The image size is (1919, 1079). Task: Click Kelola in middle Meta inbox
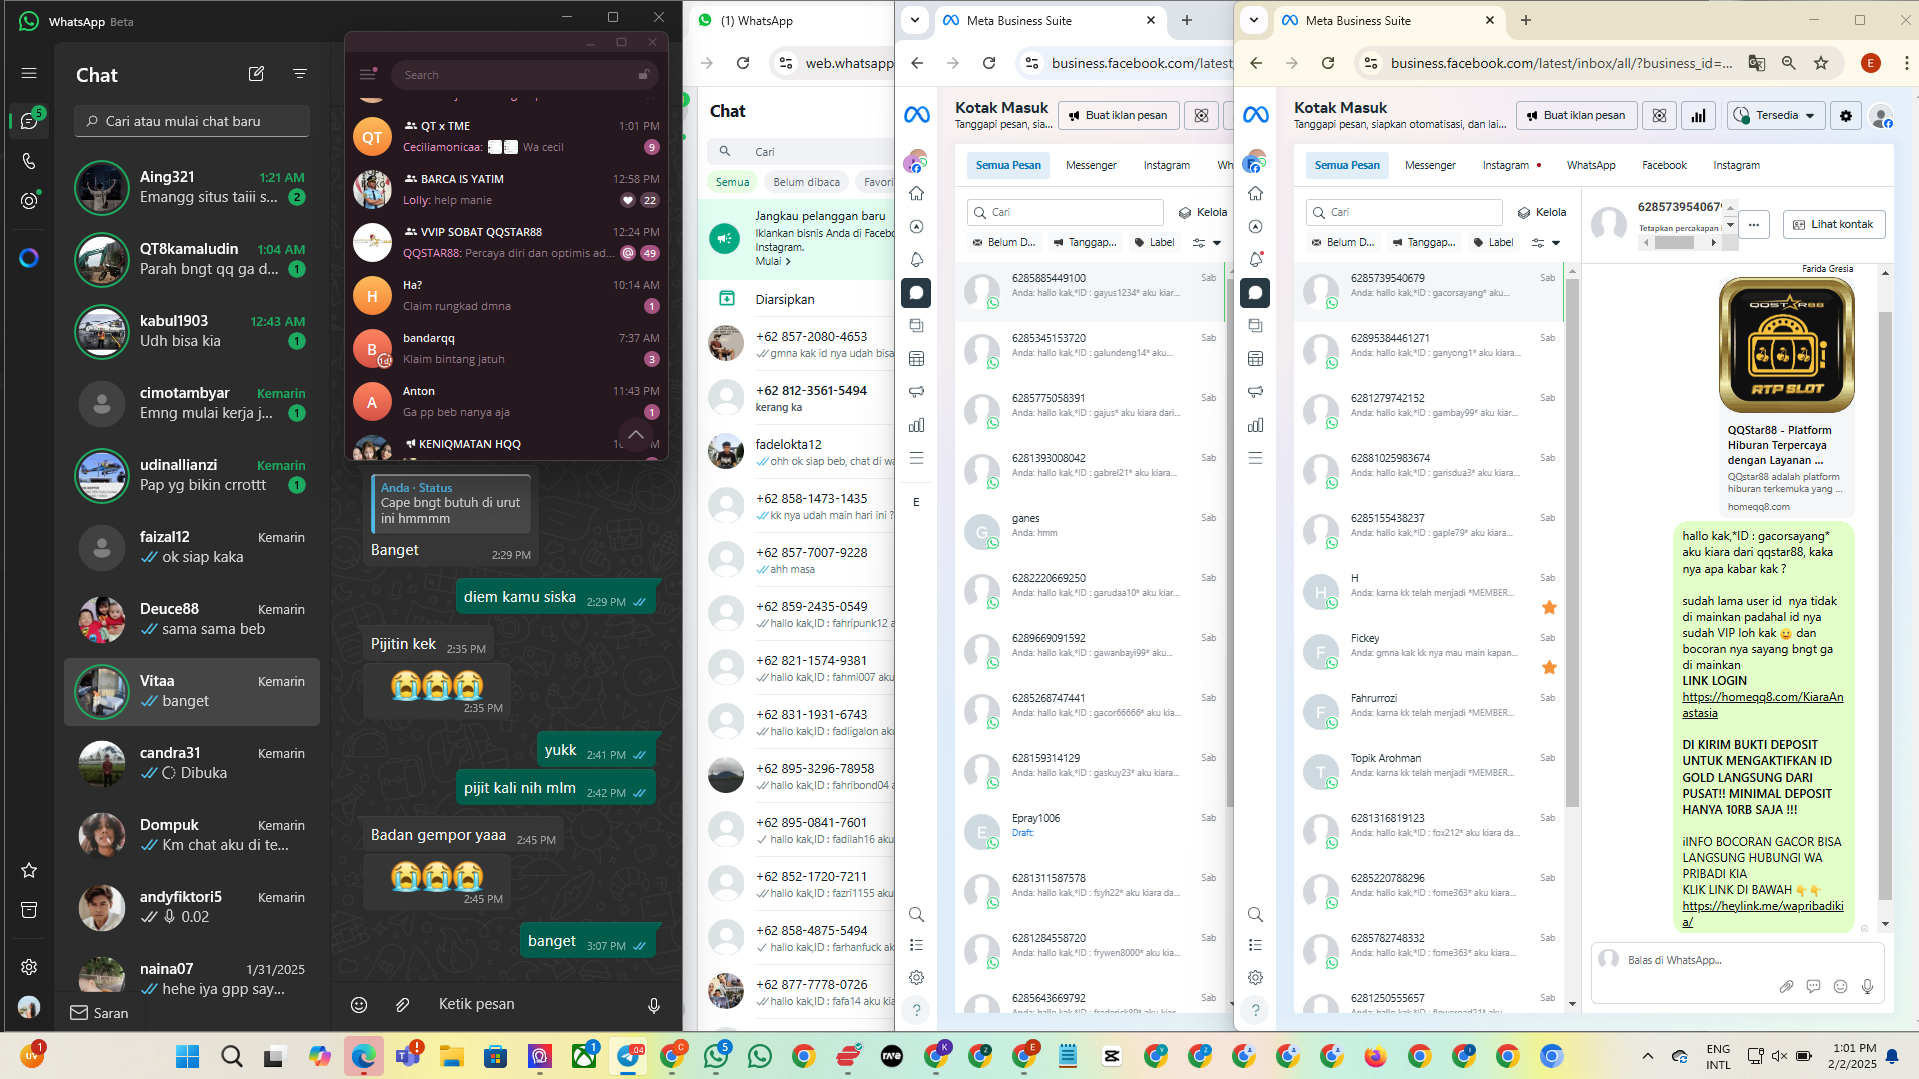(1203, 212)
